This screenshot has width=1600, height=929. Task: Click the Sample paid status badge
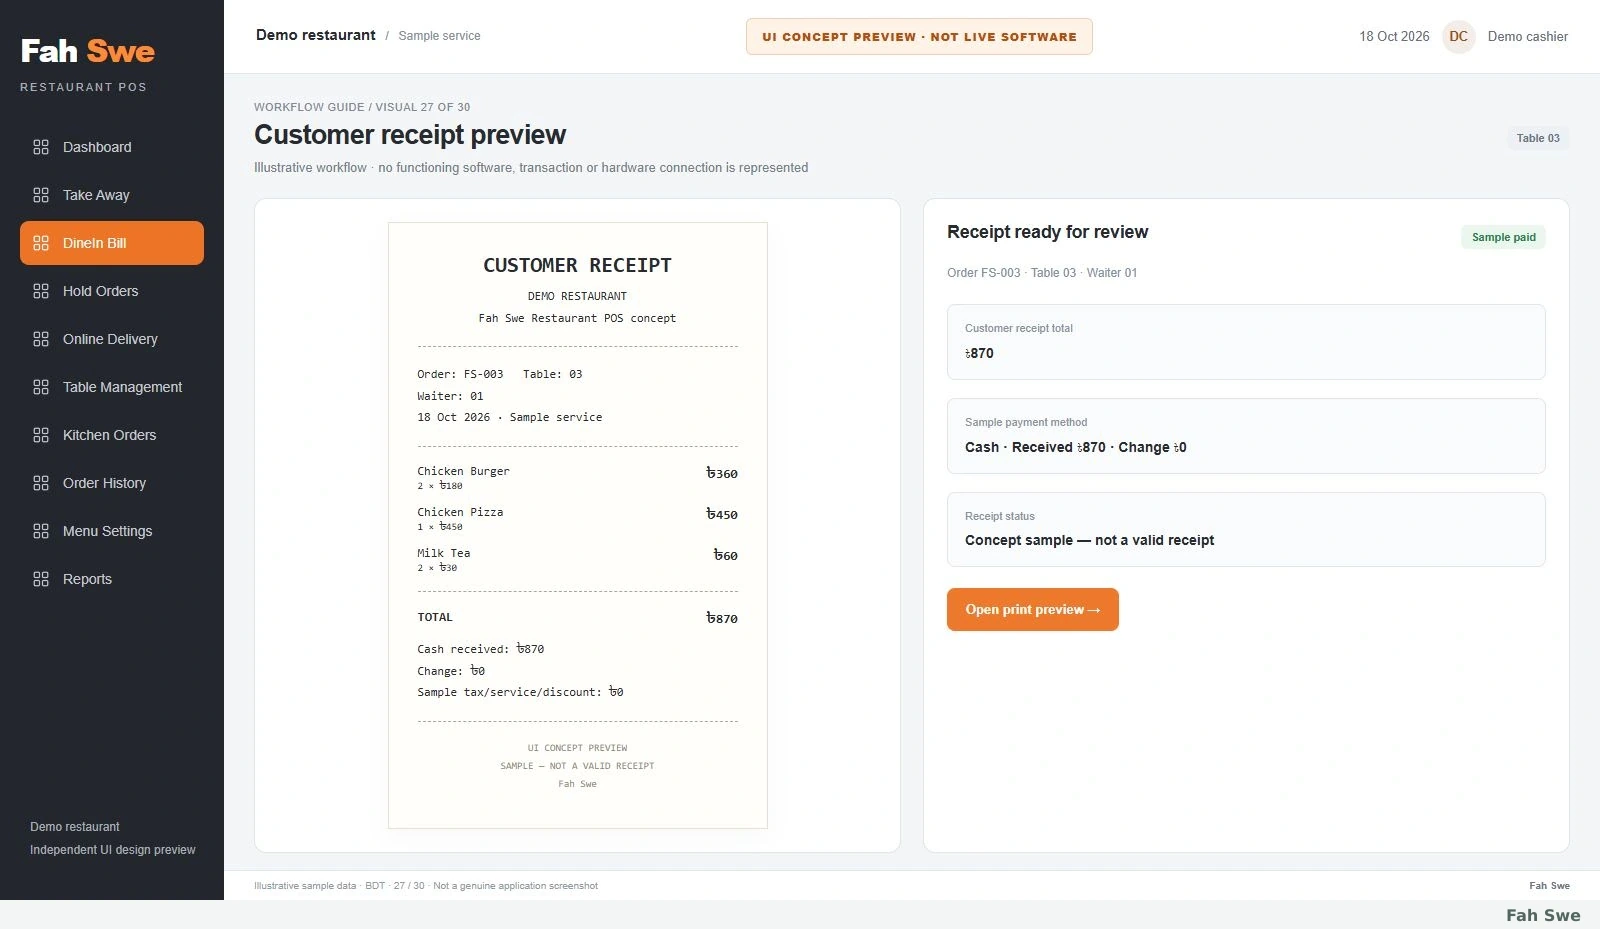[x=1503, y=237]
